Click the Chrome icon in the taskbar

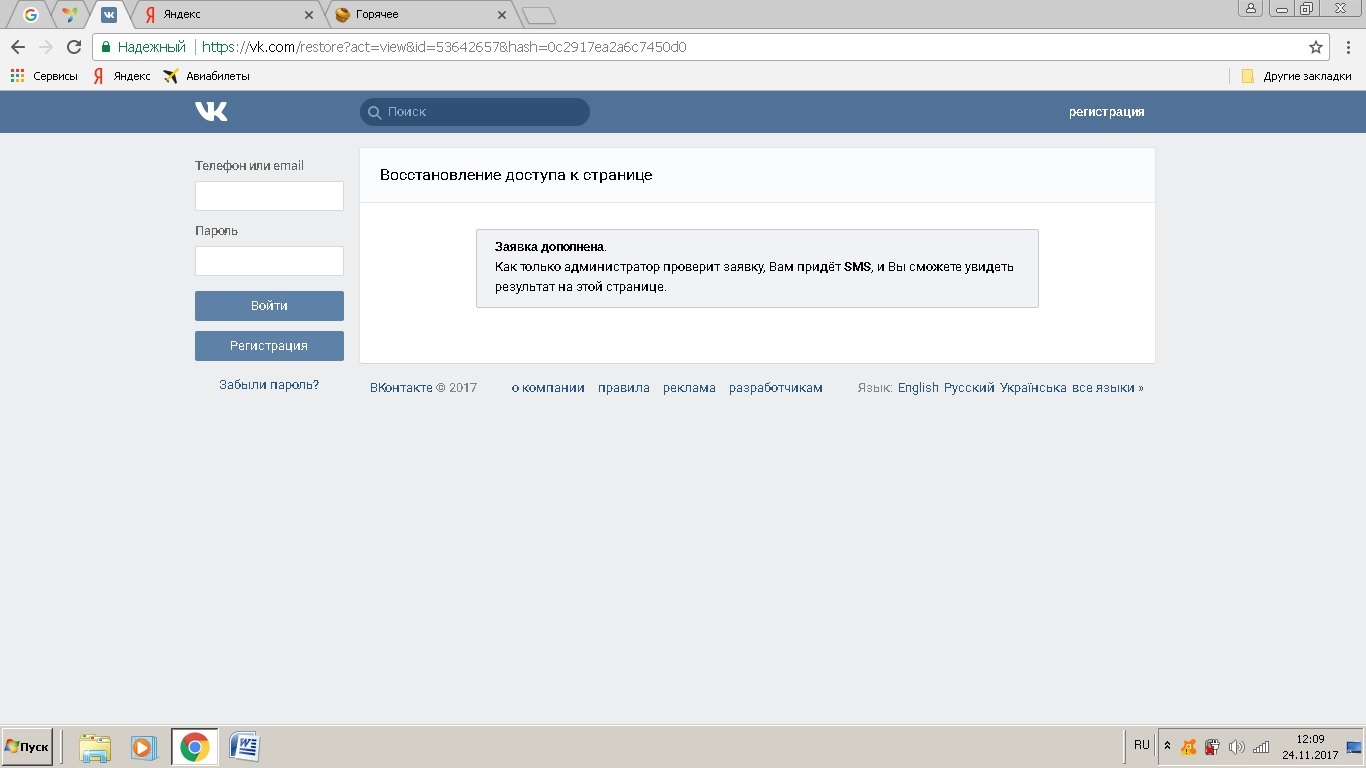click(195, 747)
